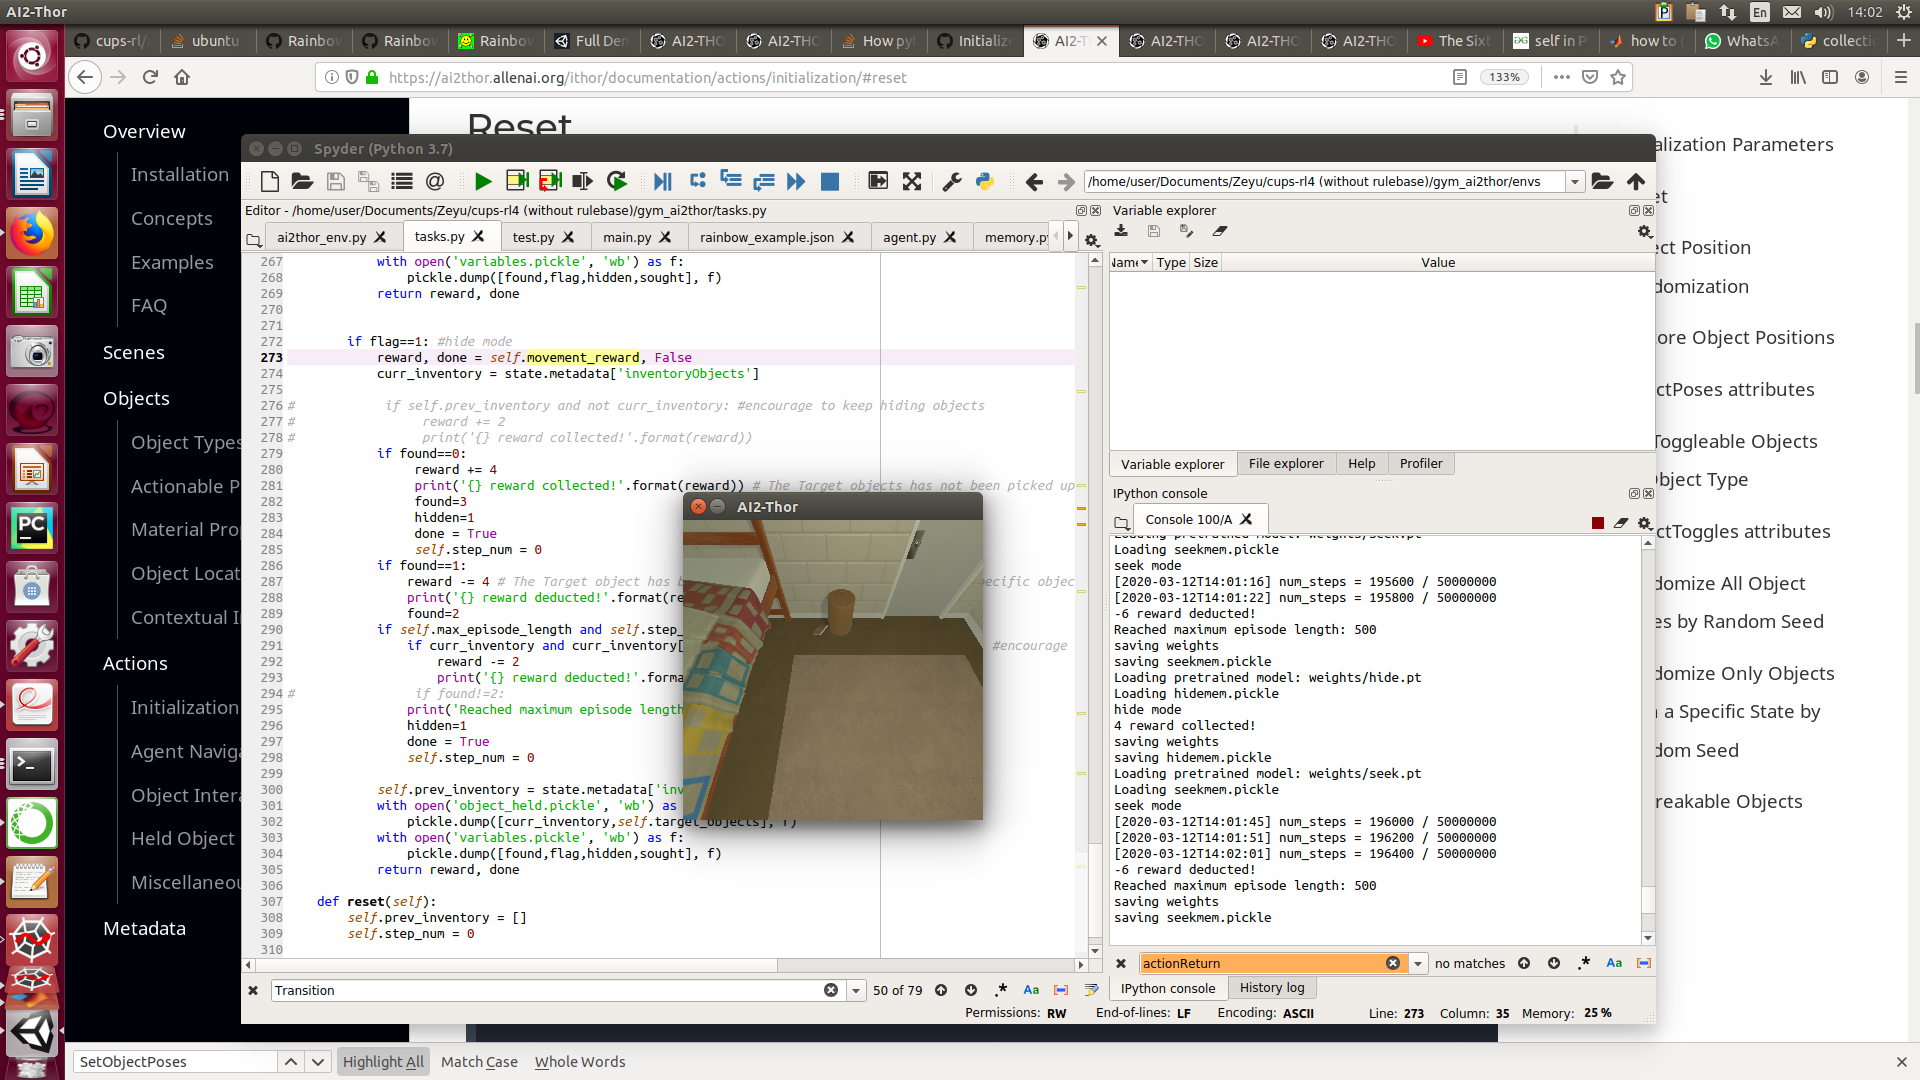Clear the actionReturn console search text
Viewport: 1920px width, 1080px height.
pyautogui.click(x=1393, y=963)
